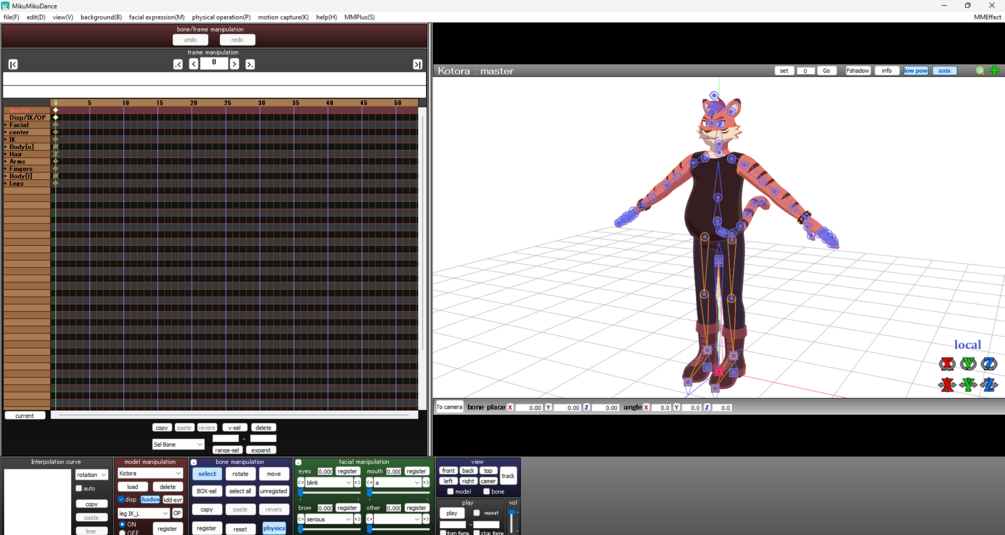Screen dimensions: 1005x535
Task: Click the local X move icon
Action: click(947, 385)
